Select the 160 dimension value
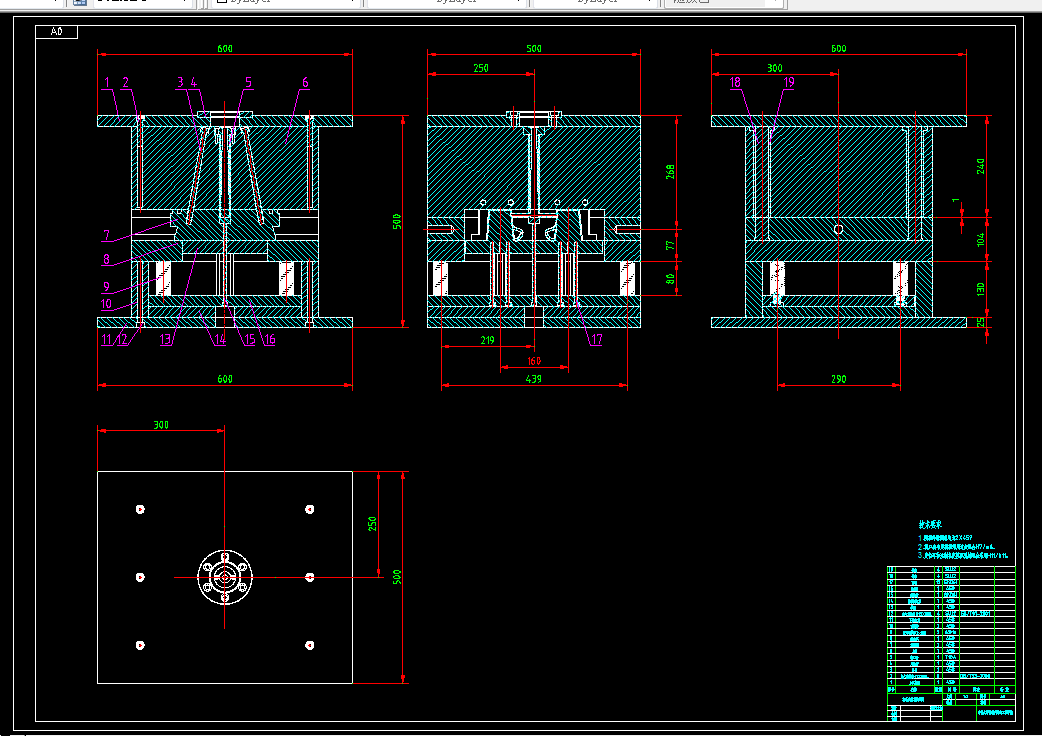 534,361
